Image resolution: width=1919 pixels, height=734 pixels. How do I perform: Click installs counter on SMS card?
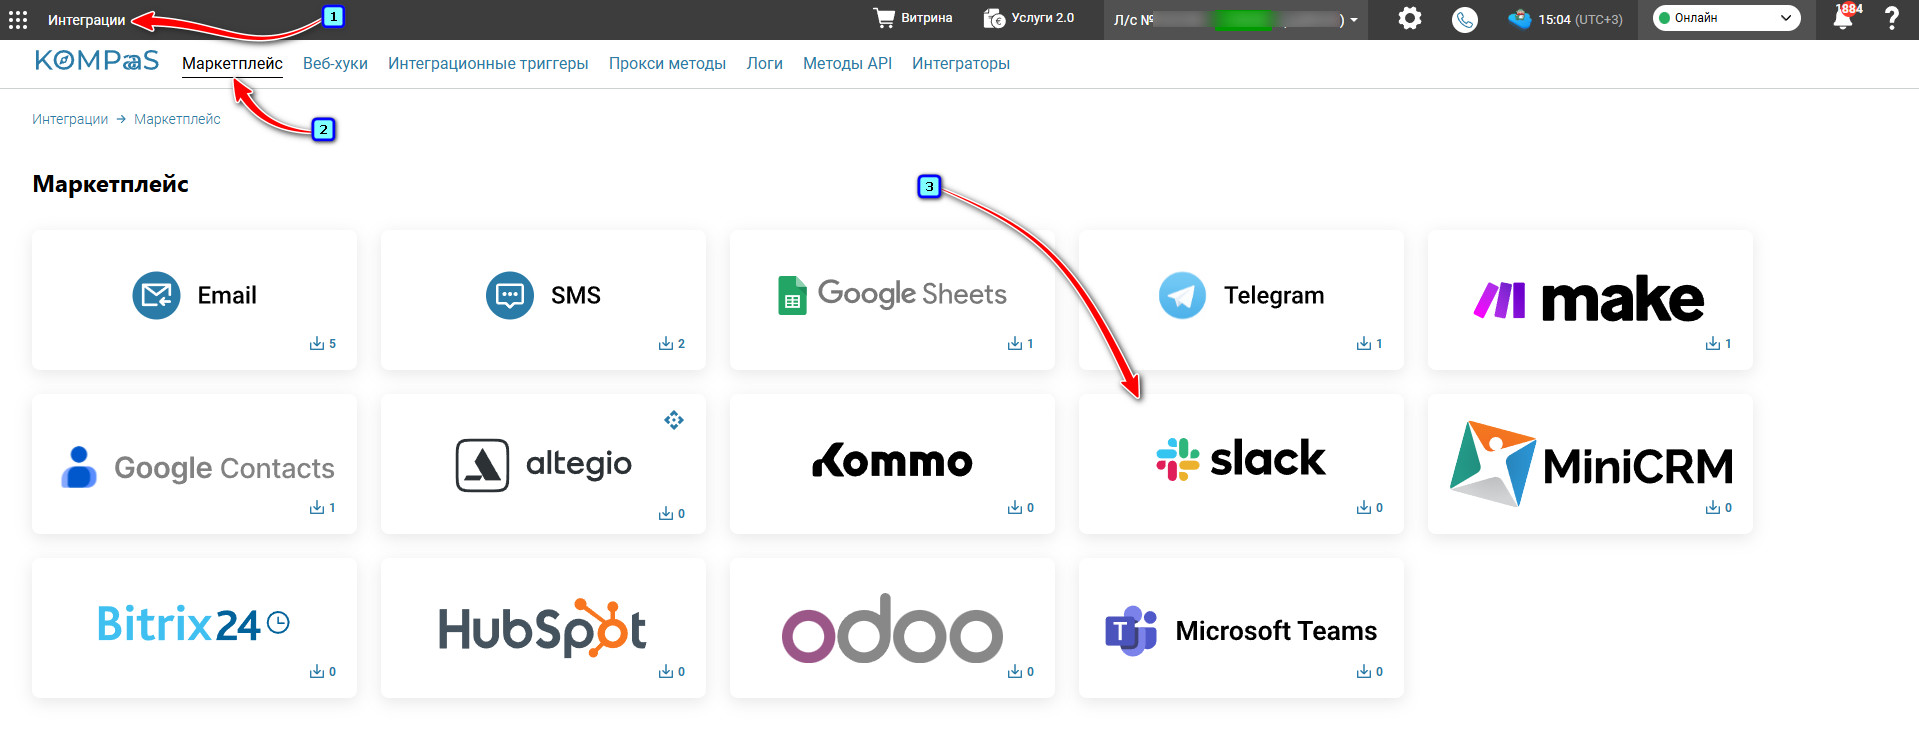point(672,344)
